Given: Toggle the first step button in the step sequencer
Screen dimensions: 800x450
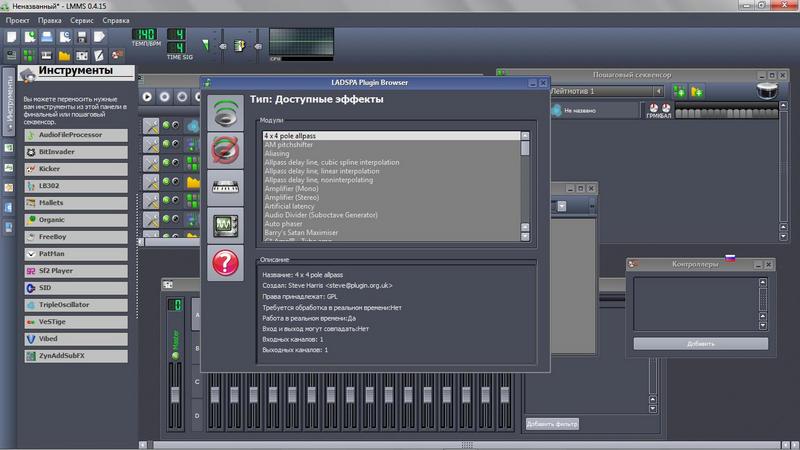Looking at the screenshot, I should [x=679, y=113].
